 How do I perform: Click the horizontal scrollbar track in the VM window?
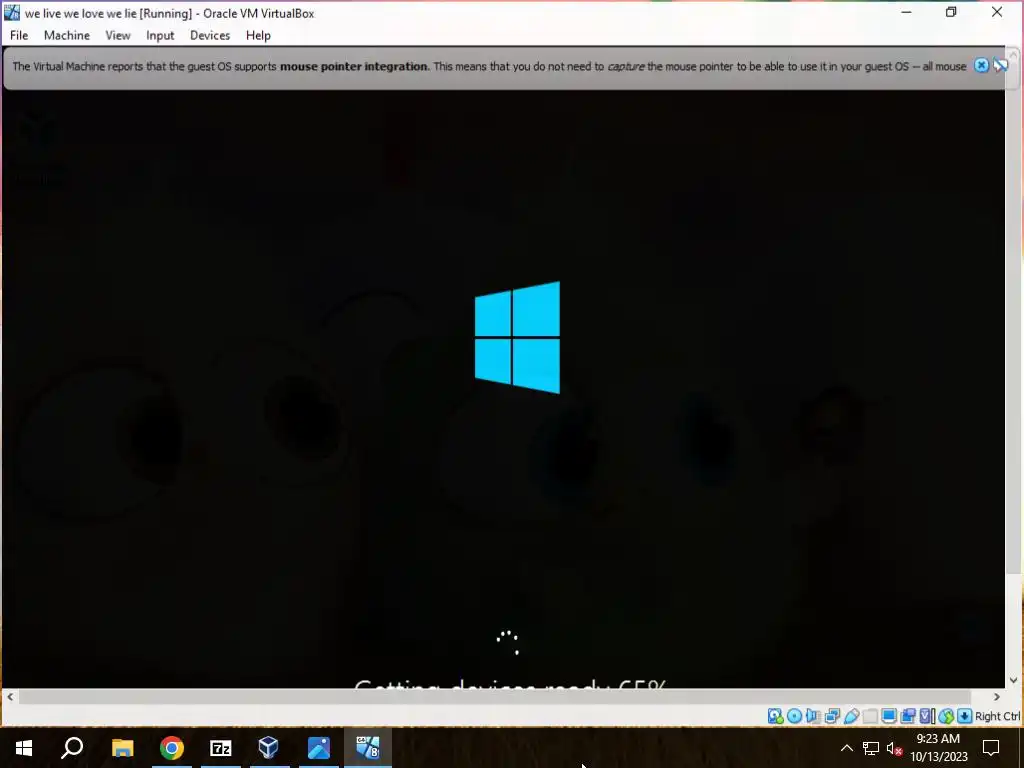tap(503, 697)
